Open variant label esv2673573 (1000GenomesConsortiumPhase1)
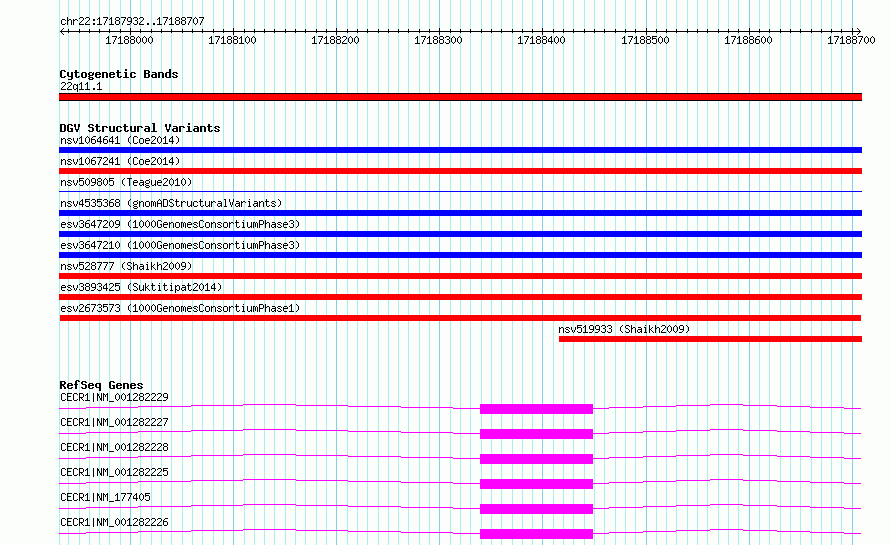Image resolution: width=890 pixels, height=545 pixels. pos(180,308)
